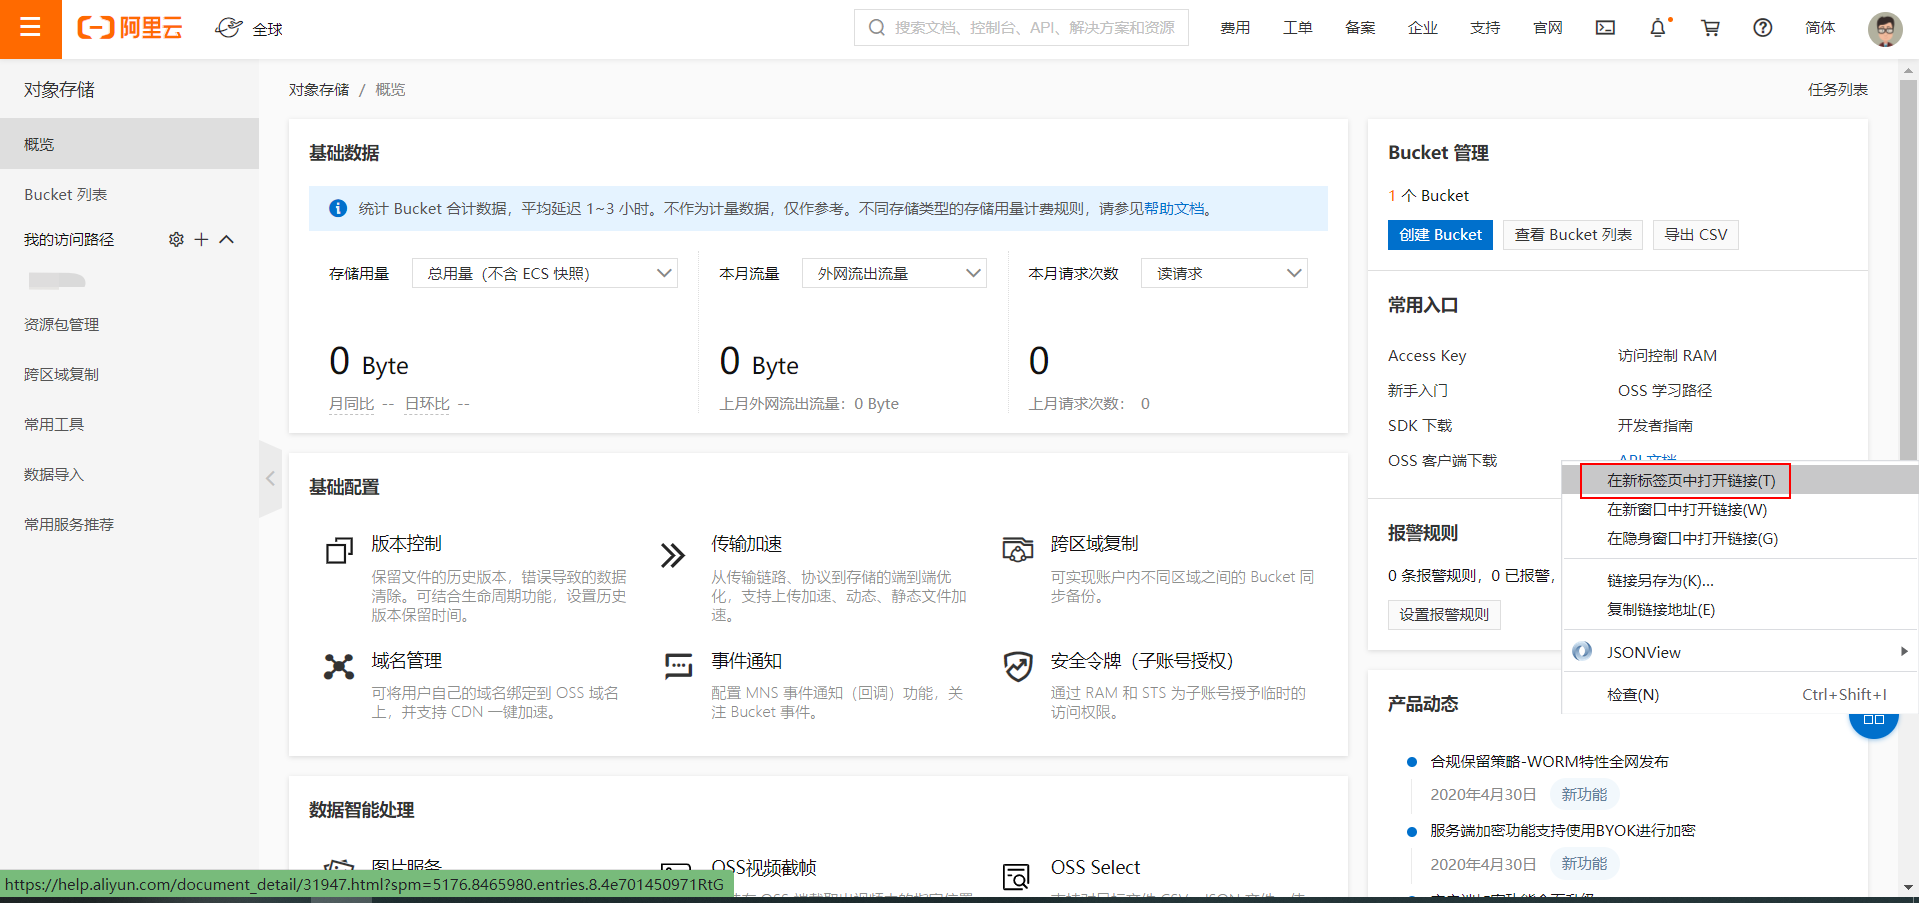Open the 新手入门 link
The height and width of the screenshot is (903, 1919).
[x=1418, y=391]
